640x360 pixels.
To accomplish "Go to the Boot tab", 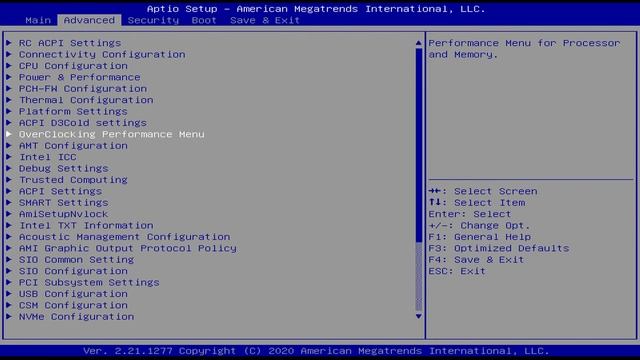I will 204,20.
